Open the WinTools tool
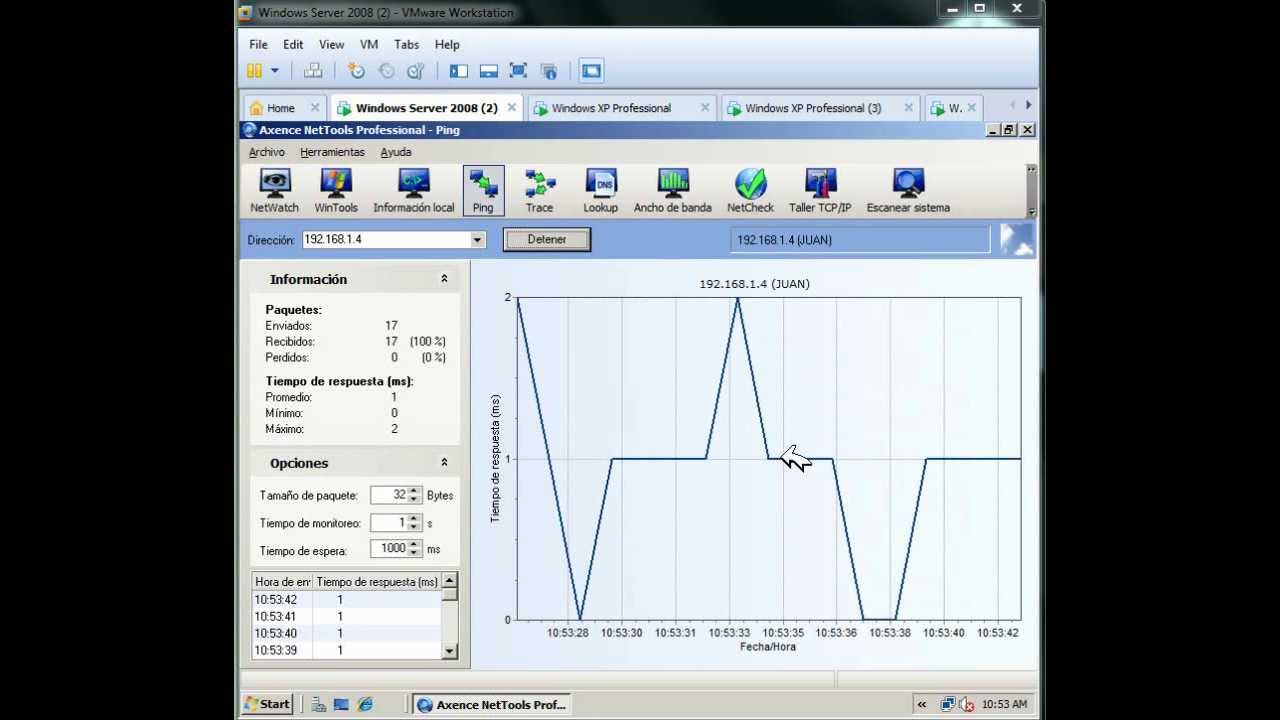The height and width of the screenshot is (720, 1280). point(336,190)
